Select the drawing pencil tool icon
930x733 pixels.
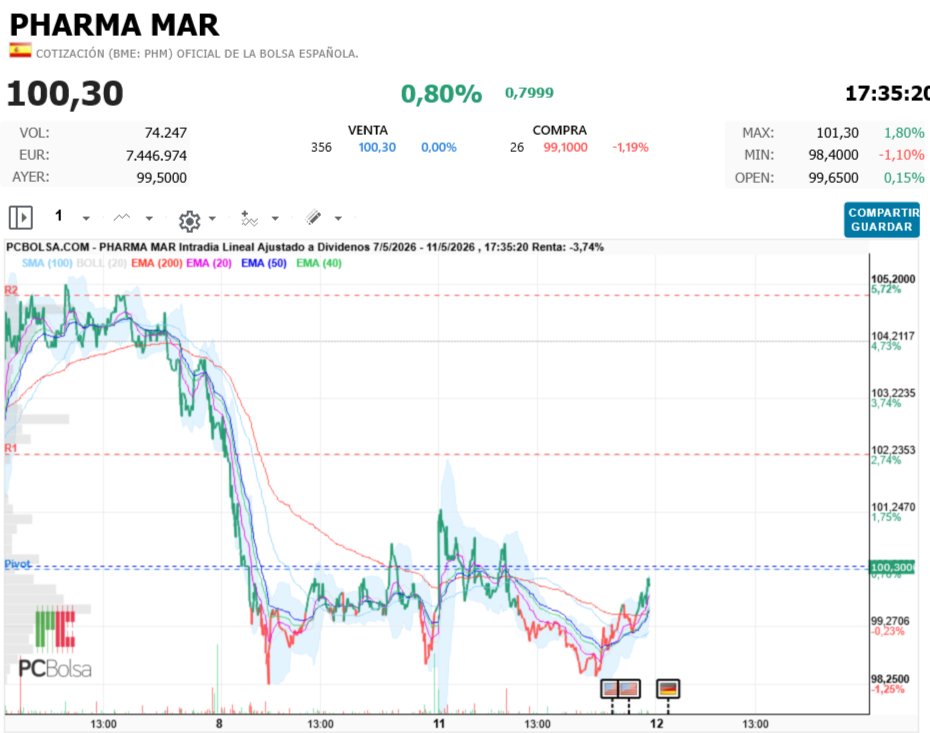(x=313, y=218)
